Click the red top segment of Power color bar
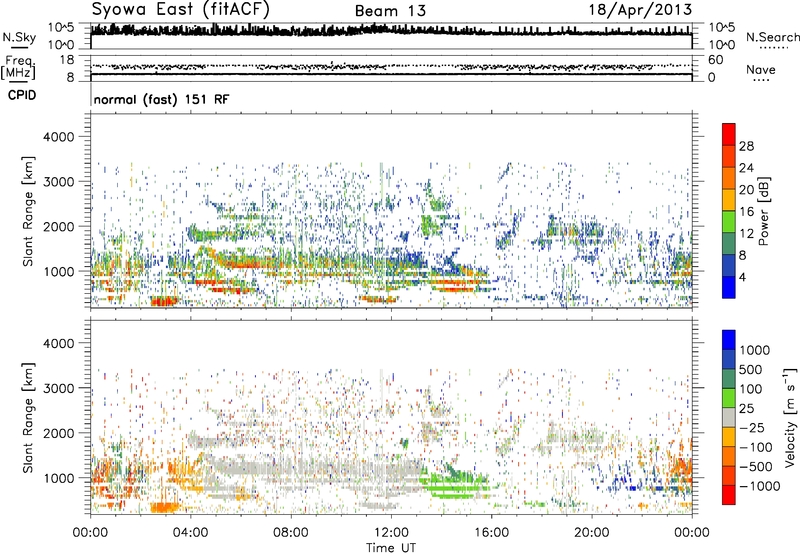Viewport: 800px width, 554px height. coord(729,134)
